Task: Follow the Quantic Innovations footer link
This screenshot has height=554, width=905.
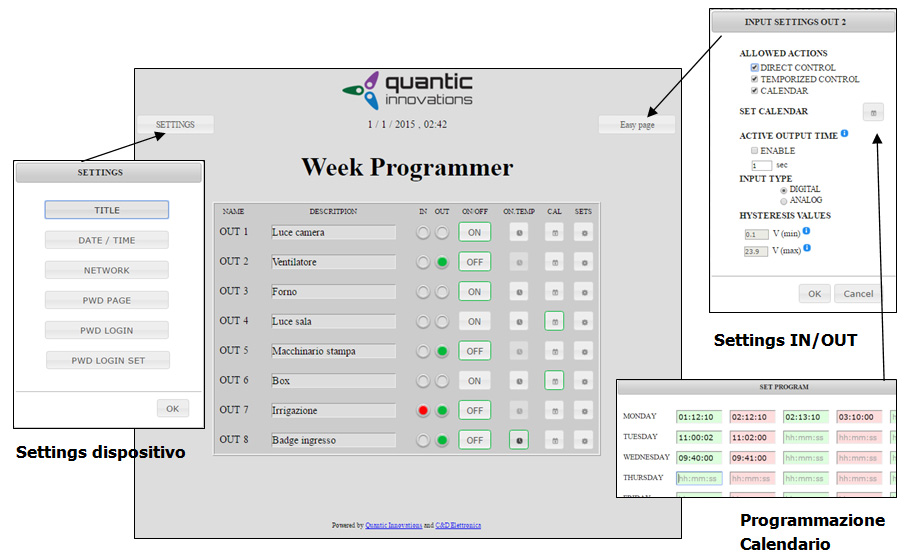Action: (394, 525)
